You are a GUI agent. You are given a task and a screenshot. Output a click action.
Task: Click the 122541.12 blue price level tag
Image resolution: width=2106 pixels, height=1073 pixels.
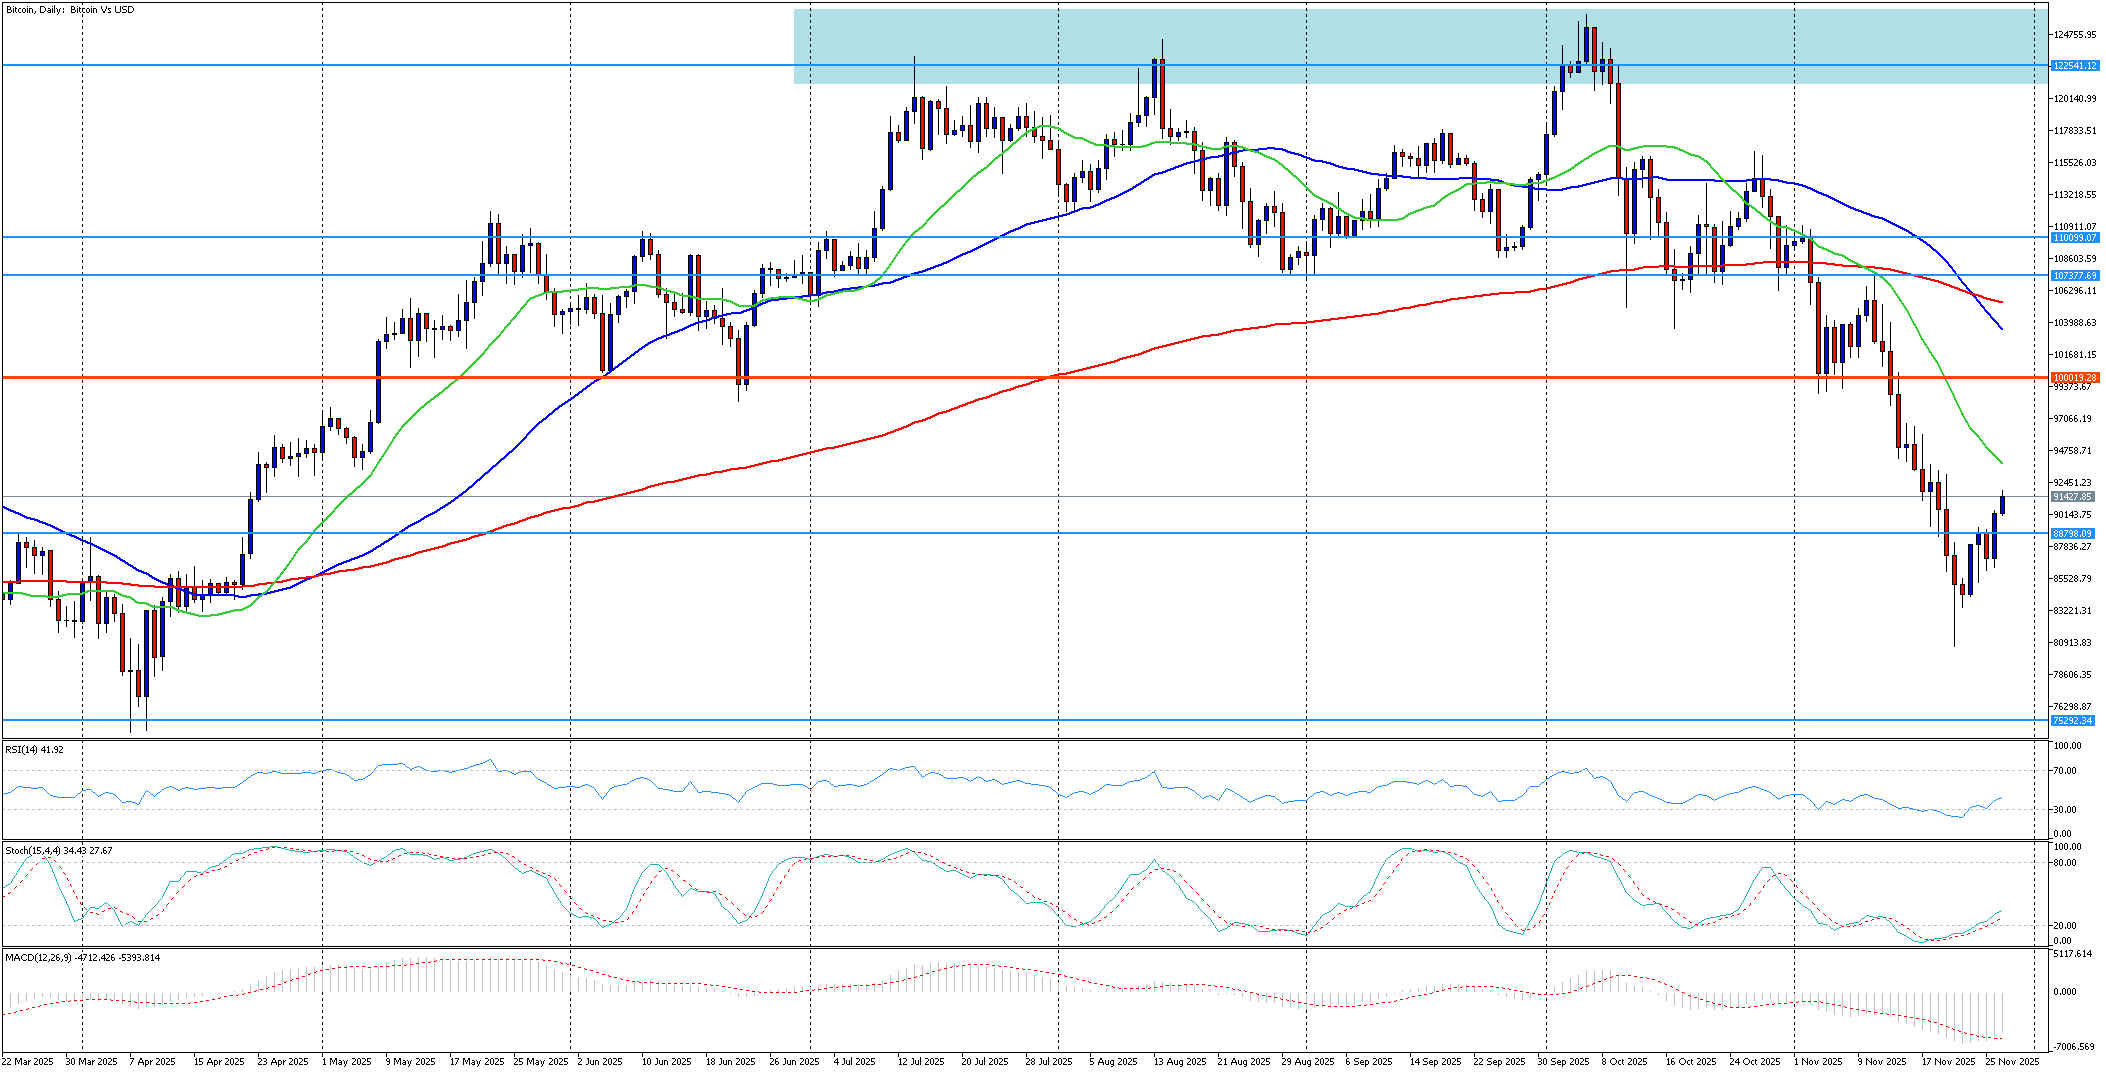coord(2074,65)
